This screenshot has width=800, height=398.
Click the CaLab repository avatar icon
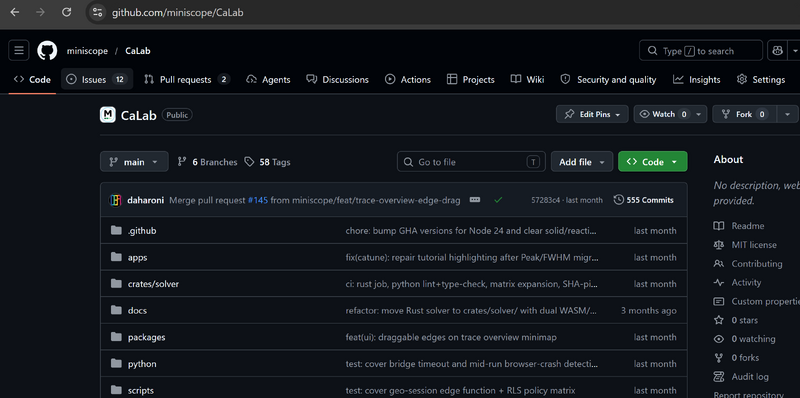[108, 115]
